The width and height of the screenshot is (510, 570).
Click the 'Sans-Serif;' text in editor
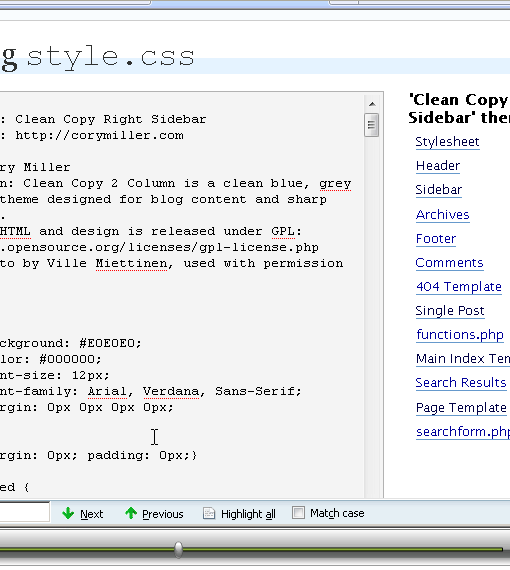[x=258, y=392]
